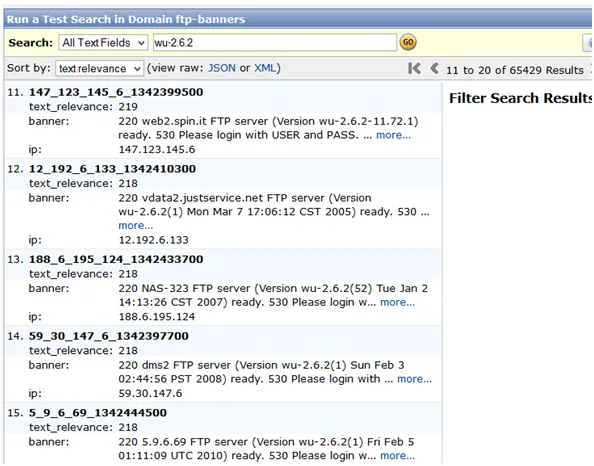Click the Filter Search Results heading
The image size is (594, 466).
pyautogui.click(x=521, y=98)
